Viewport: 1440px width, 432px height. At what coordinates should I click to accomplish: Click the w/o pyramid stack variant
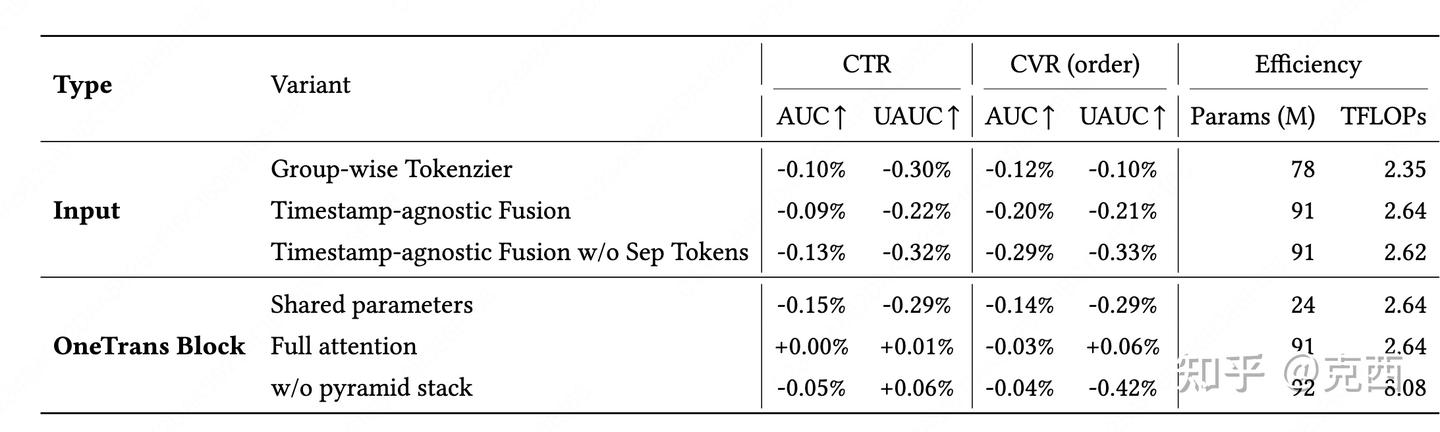[371, 388]
